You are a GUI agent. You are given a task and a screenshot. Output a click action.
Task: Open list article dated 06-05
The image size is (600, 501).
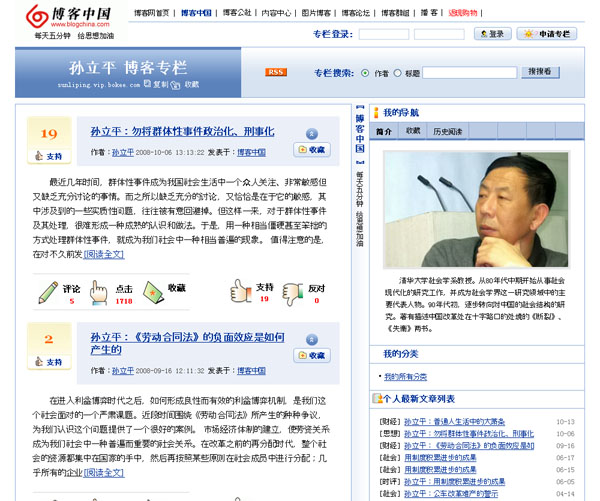click(x=455, y=481)
